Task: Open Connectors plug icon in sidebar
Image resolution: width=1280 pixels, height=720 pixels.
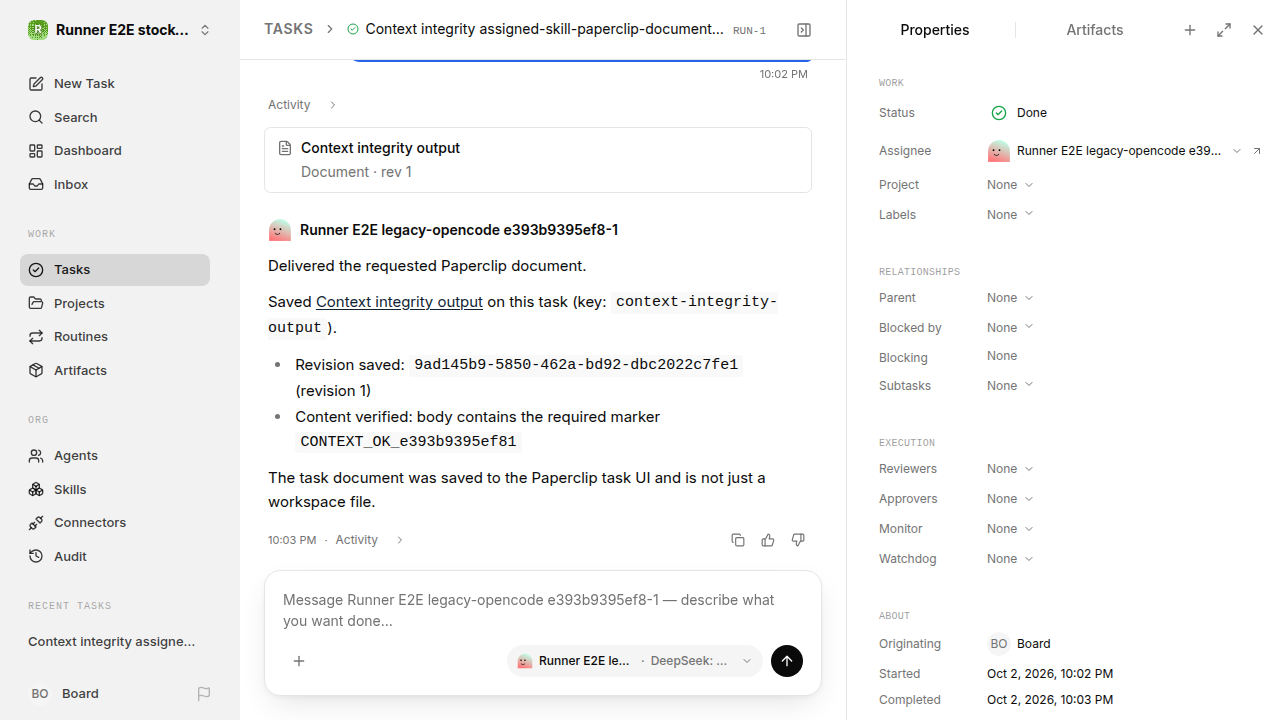Action: 36,523
